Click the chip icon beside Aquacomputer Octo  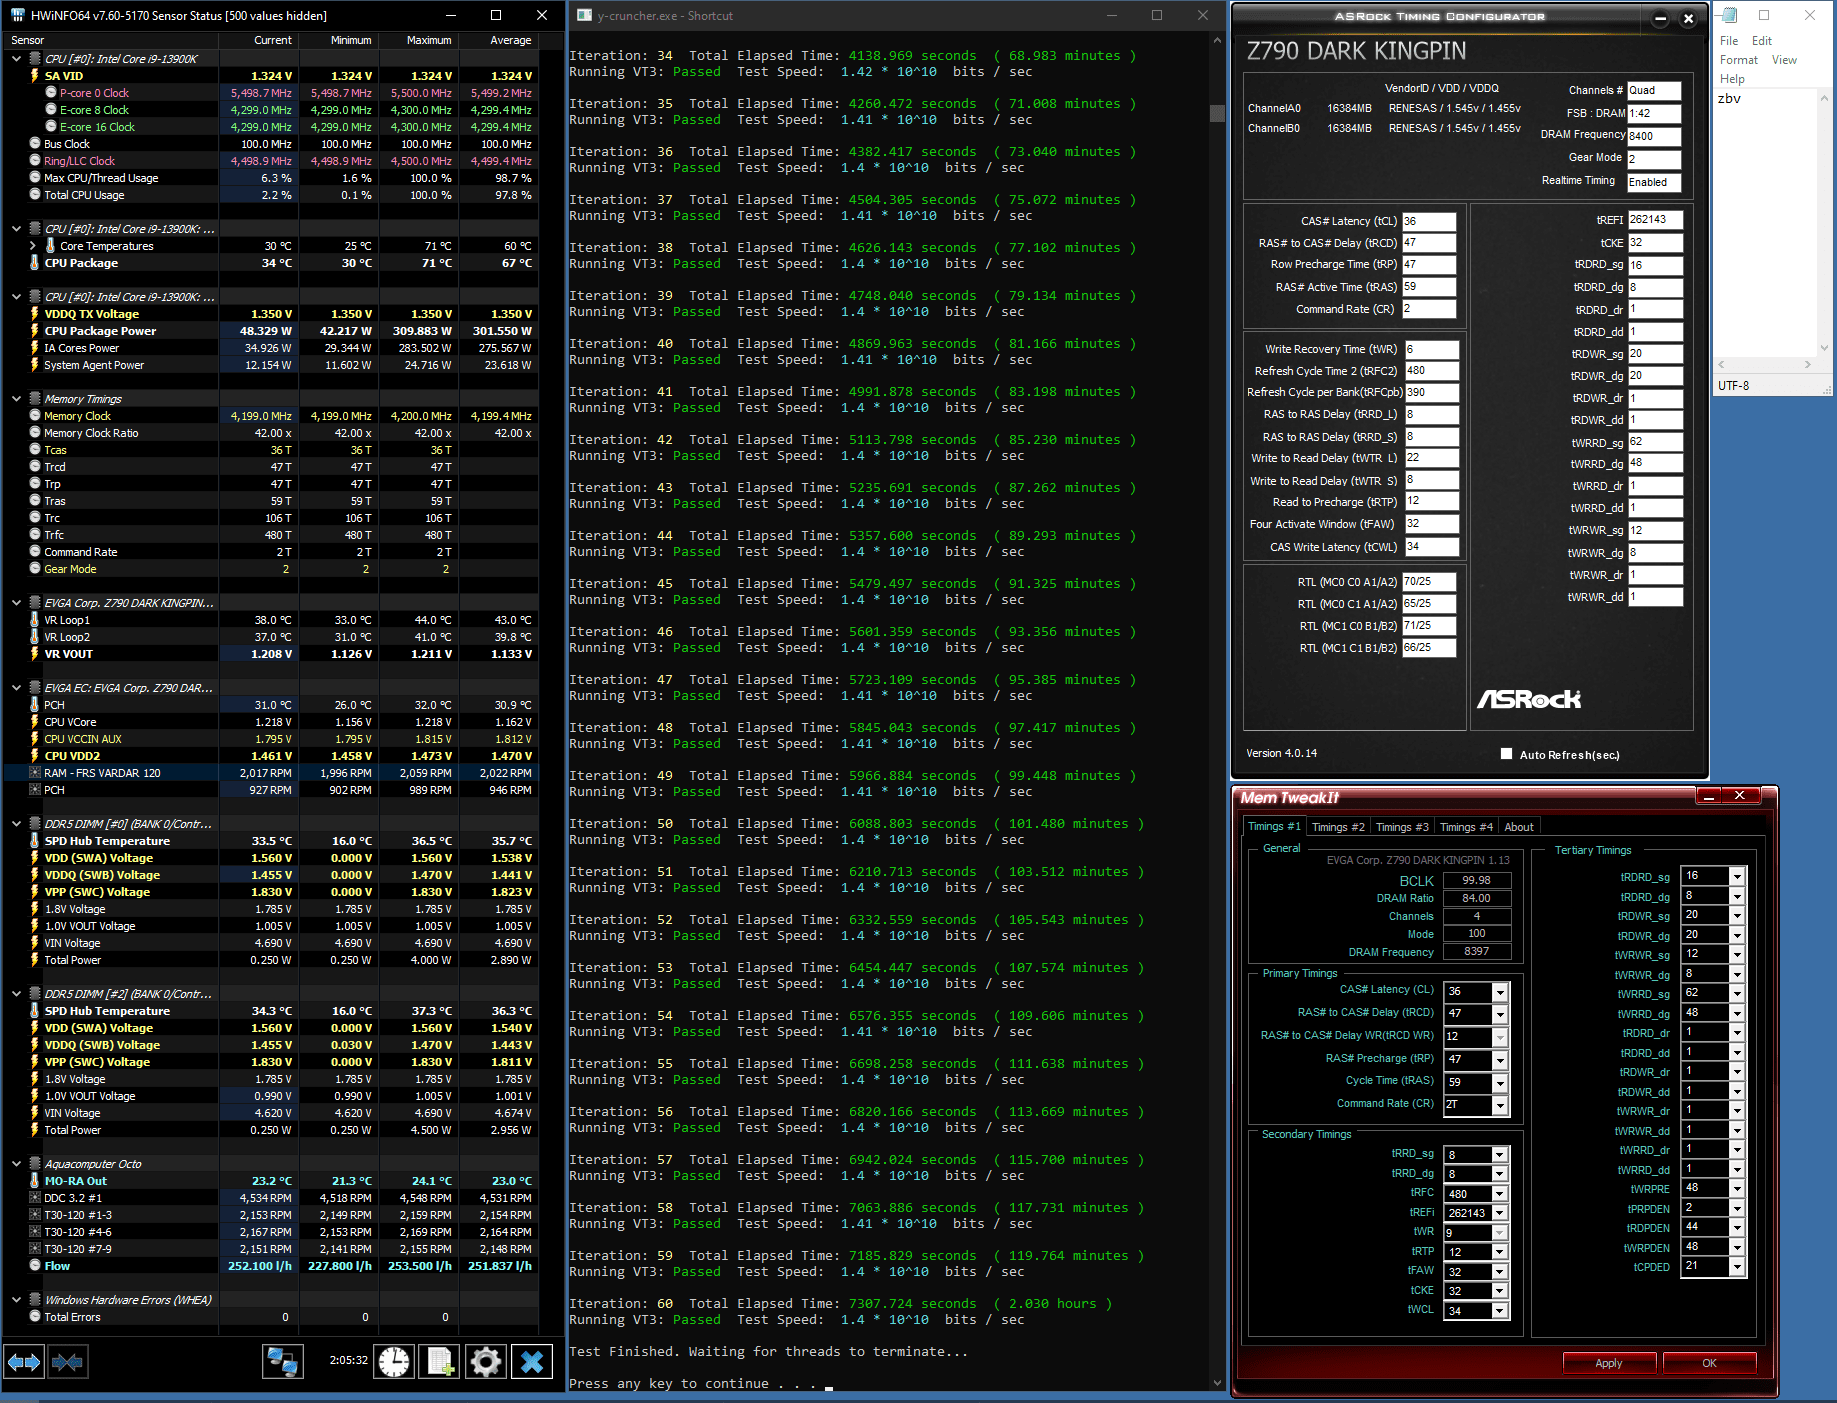point(35,1164)
